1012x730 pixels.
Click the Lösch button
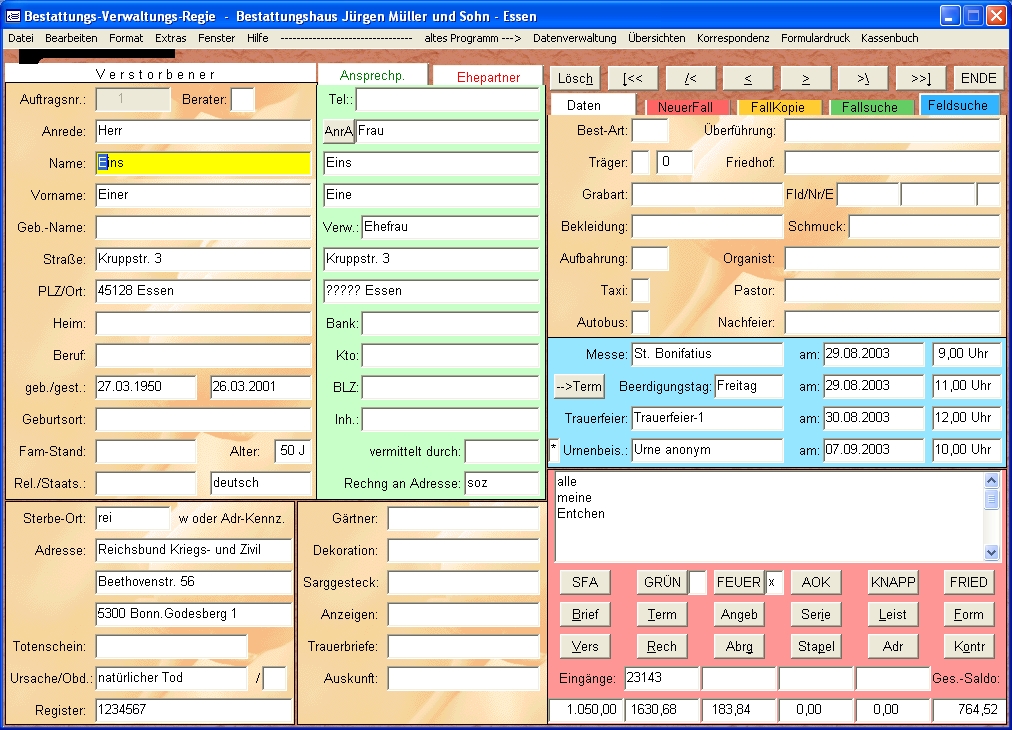575,79
